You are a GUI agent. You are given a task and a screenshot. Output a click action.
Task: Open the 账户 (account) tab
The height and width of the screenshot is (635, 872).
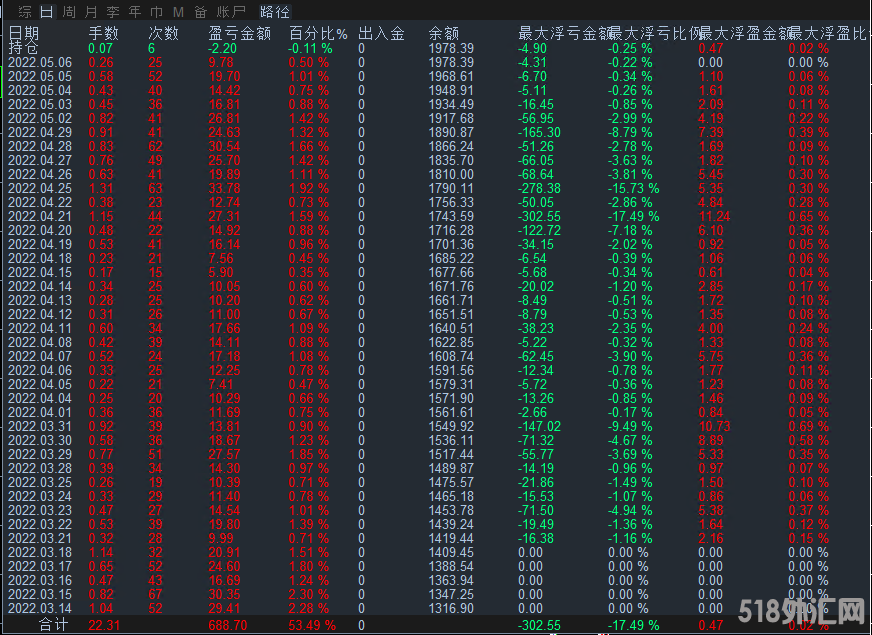point(232,12)
